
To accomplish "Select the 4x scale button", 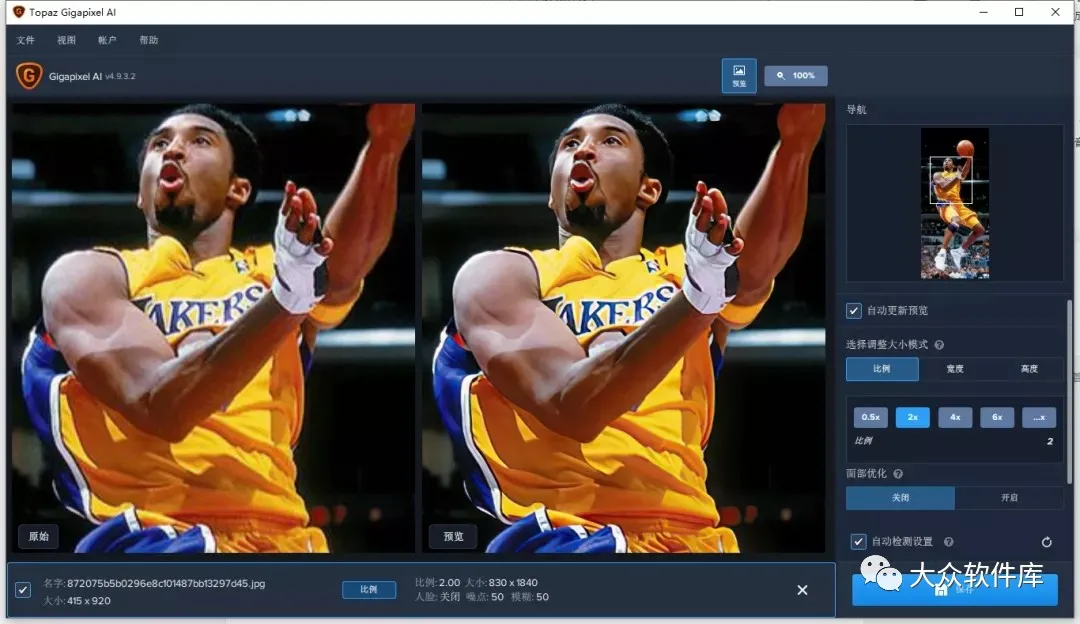I will coord(955,417).
